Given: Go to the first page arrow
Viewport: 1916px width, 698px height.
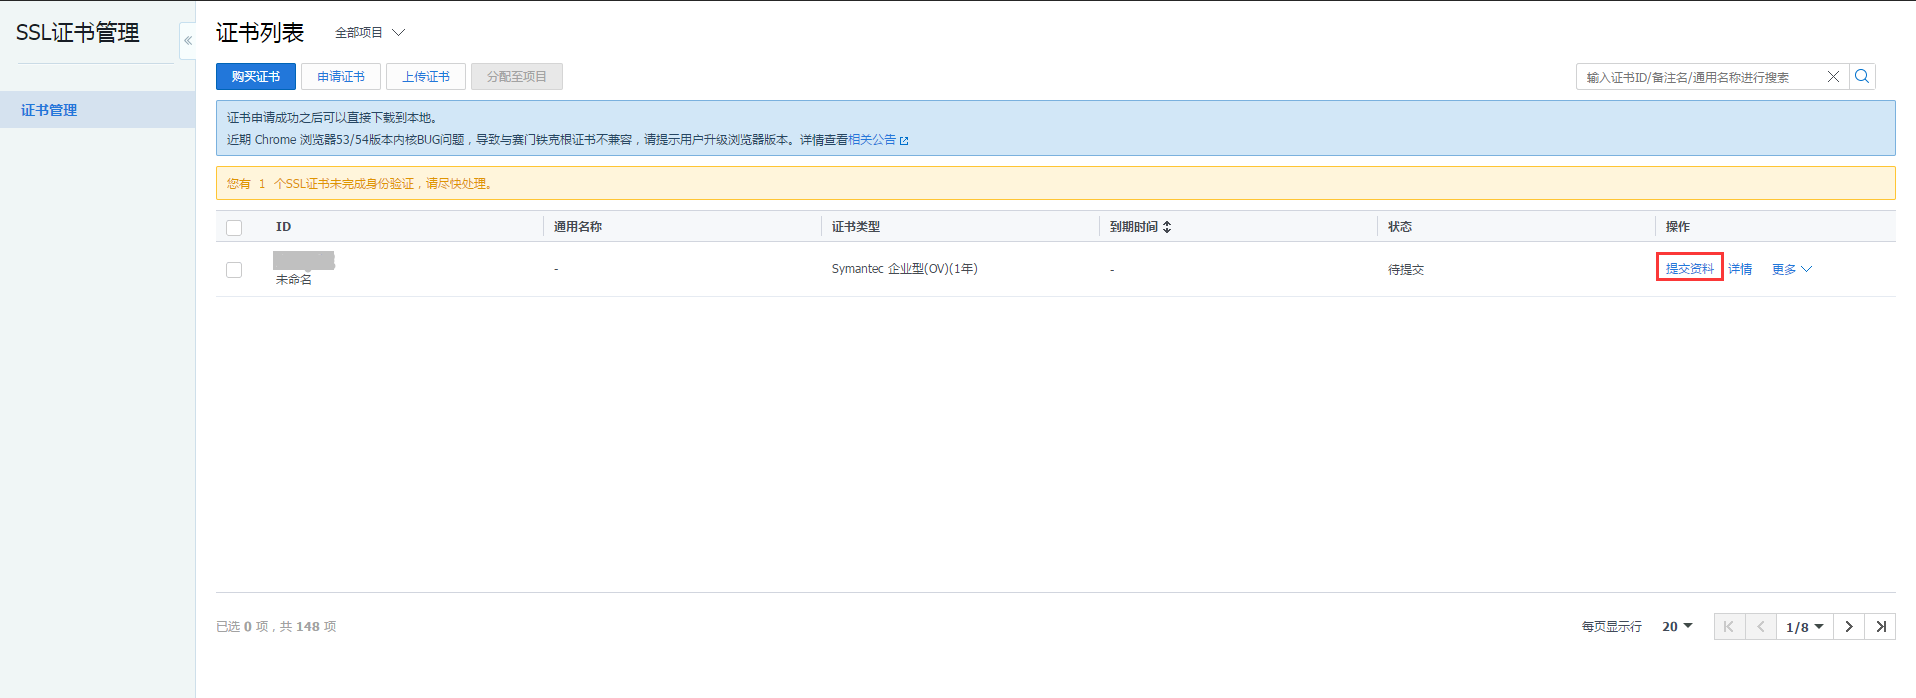Looking at the screenshot, I should click(x=1729, y=627).
